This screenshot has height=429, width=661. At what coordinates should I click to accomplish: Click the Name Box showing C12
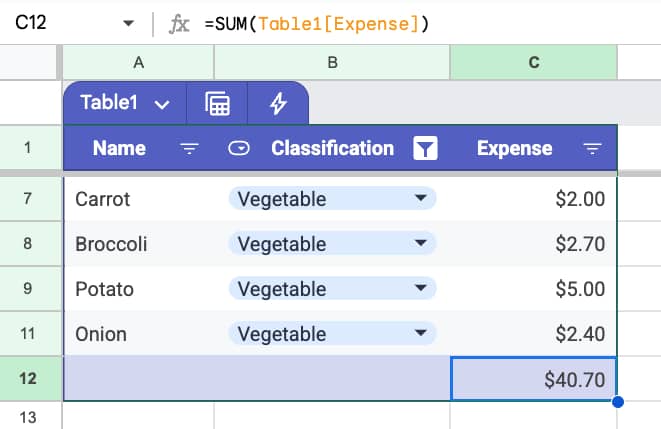[x=50, y=24]
